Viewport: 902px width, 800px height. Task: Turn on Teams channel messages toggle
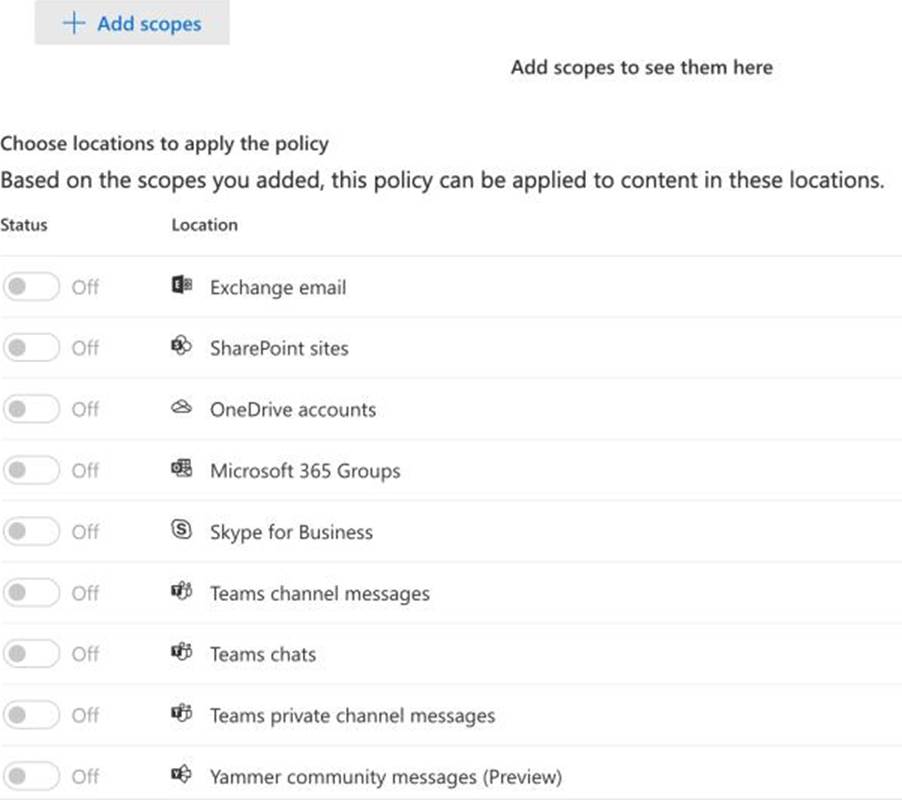[x=31, y=593]
